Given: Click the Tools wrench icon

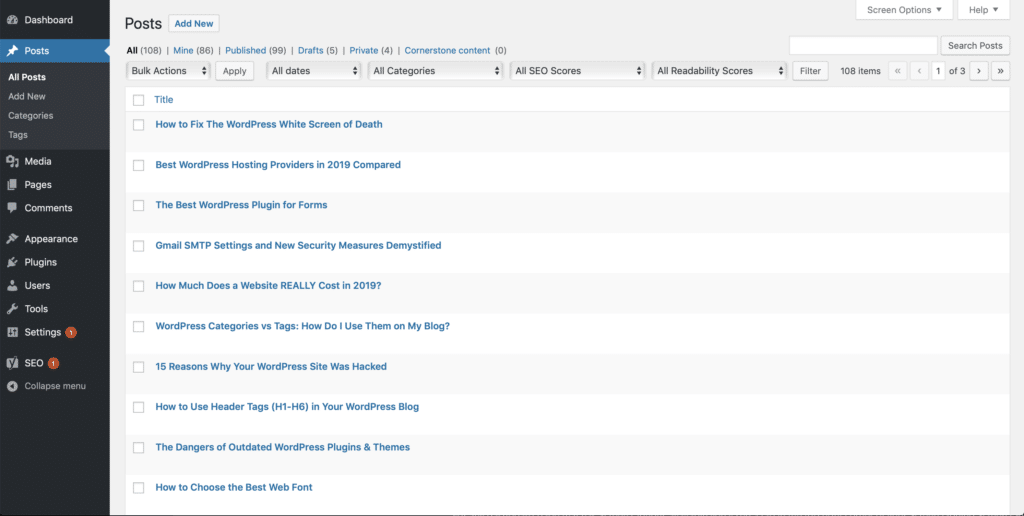Looking at the screenshot, I should tap(12, 309).
